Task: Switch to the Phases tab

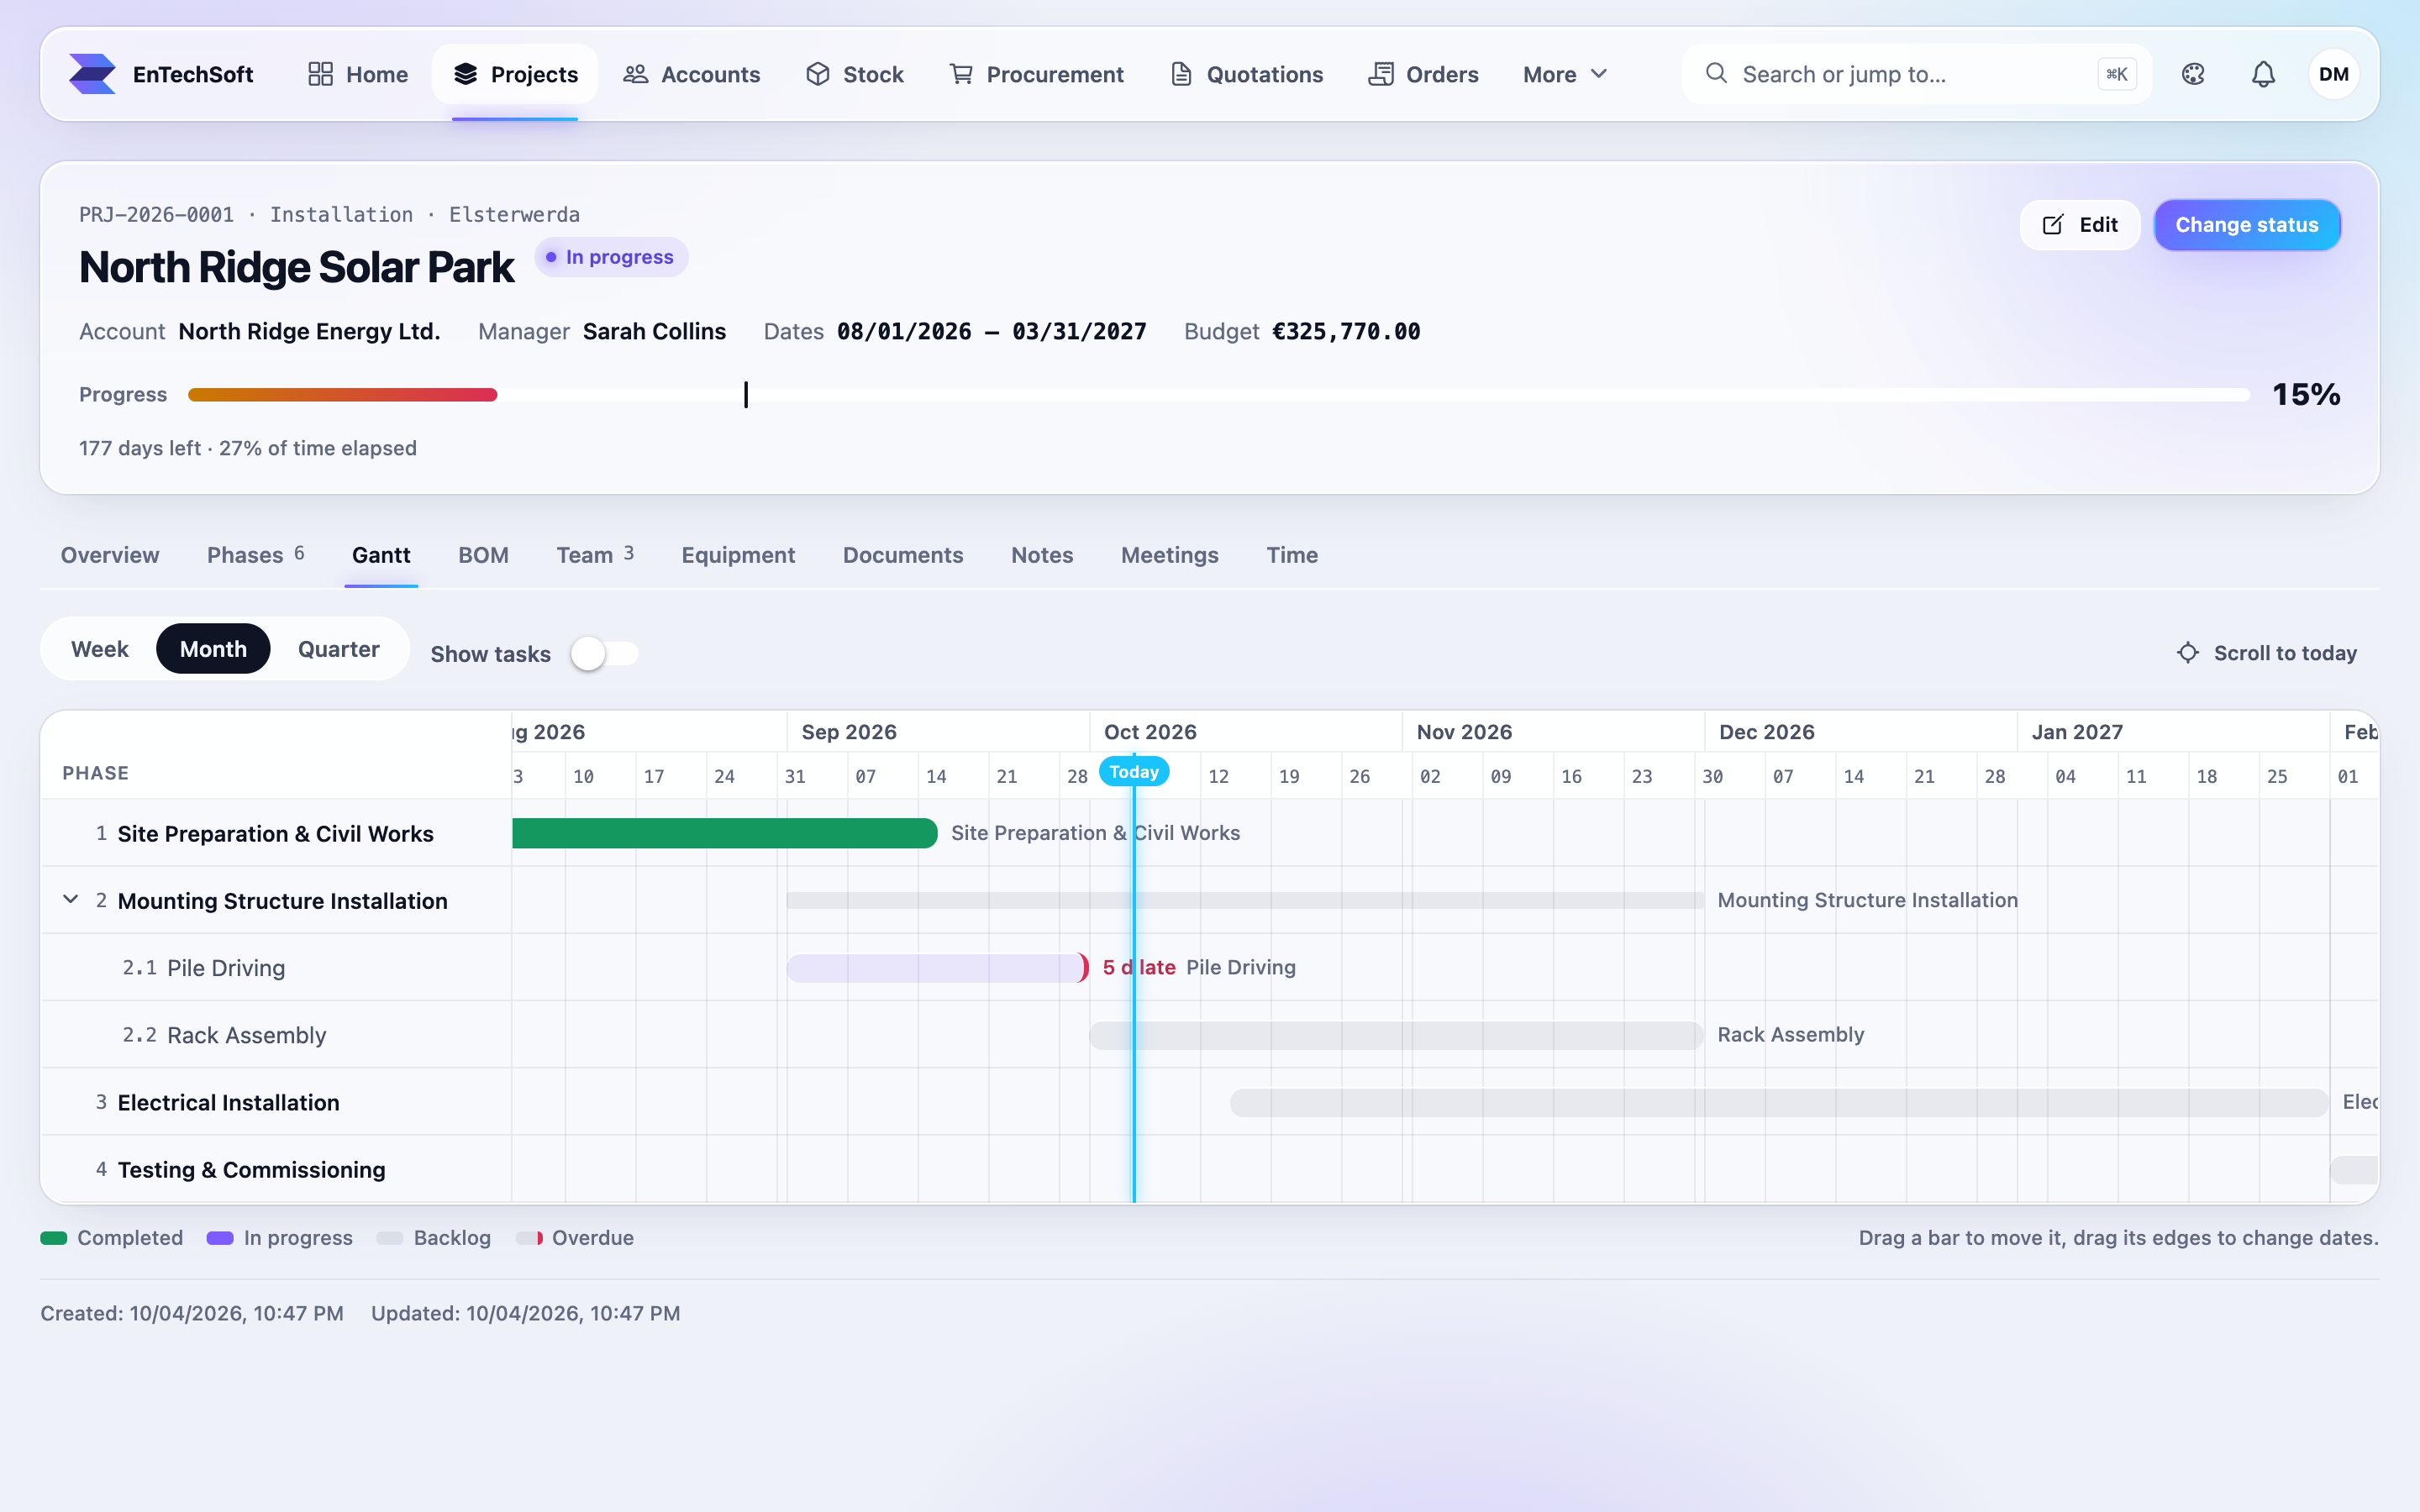Action: pos(256,555)
